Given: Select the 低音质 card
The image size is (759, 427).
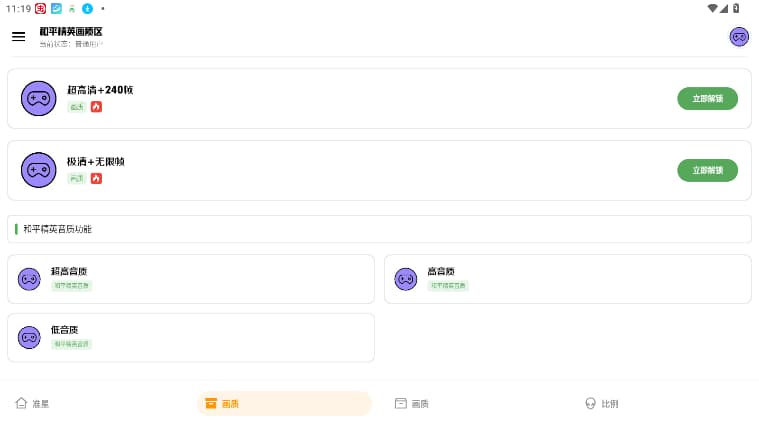Looking at the screenshot, I should click(191, 337).
